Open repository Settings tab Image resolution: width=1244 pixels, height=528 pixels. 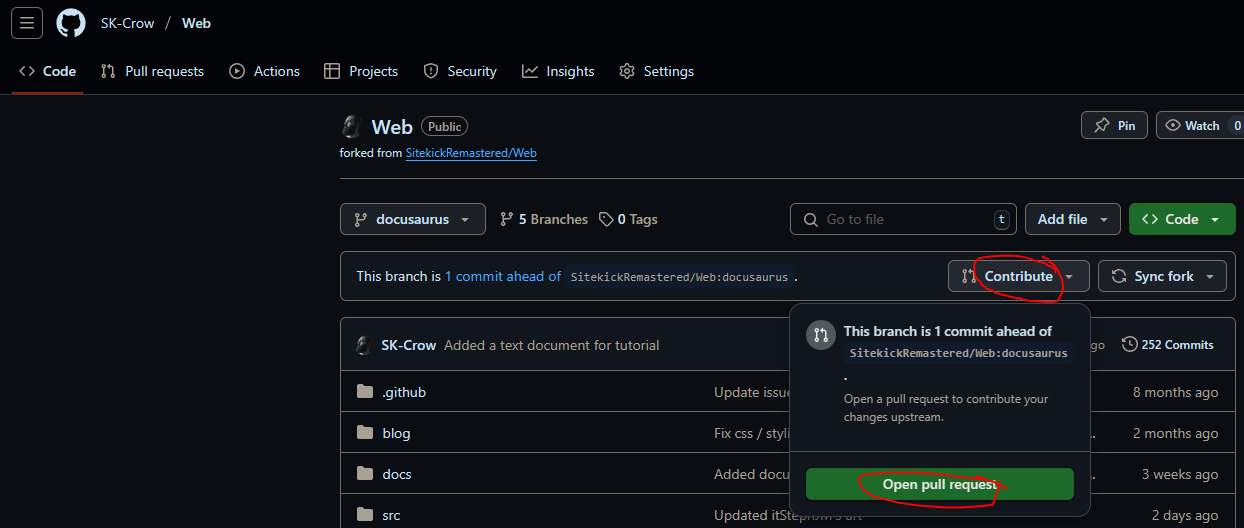pyautogui.click(x=656, y=71)
